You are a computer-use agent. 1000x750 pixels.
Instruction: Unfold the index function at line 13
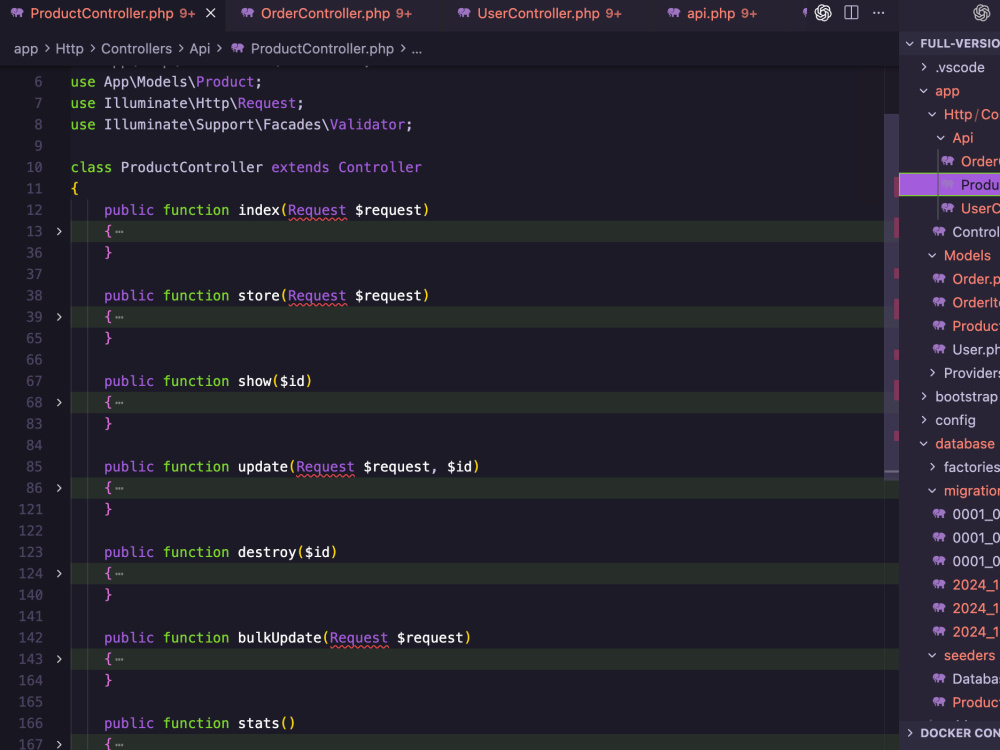coord(59,232)
